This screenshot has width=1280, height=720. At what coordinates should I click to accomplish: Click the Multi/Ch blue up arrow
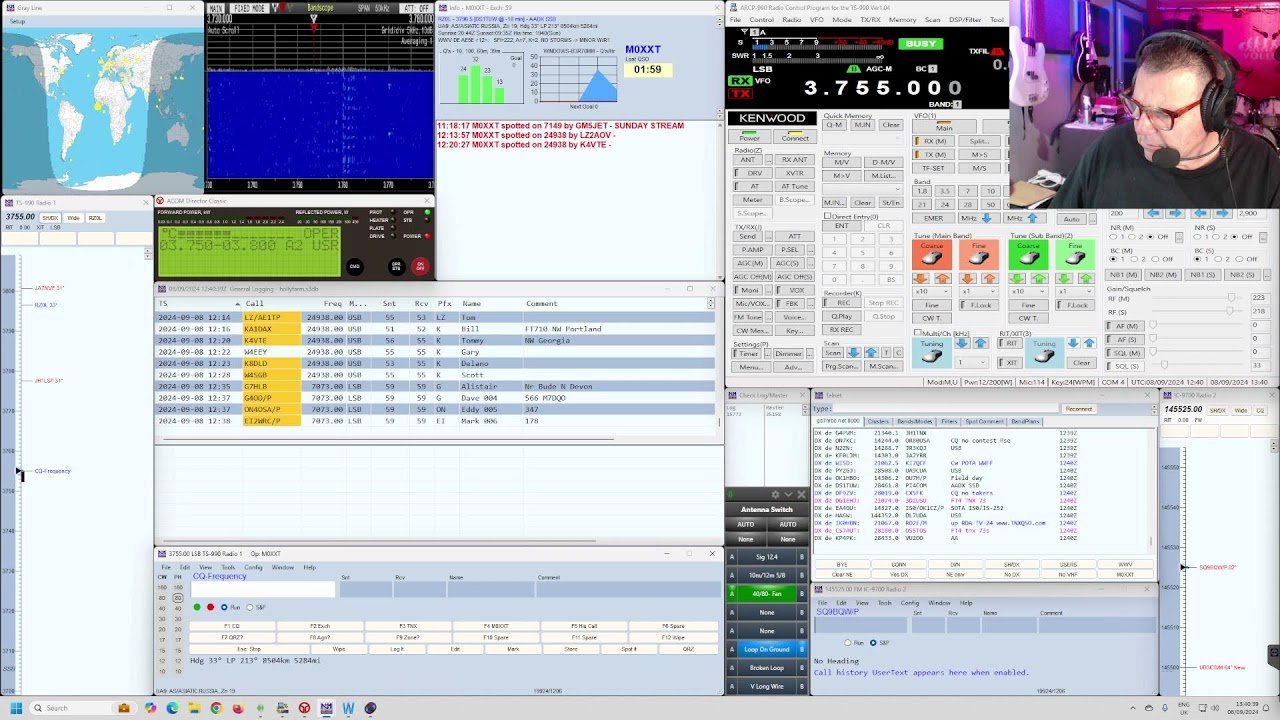981,343
